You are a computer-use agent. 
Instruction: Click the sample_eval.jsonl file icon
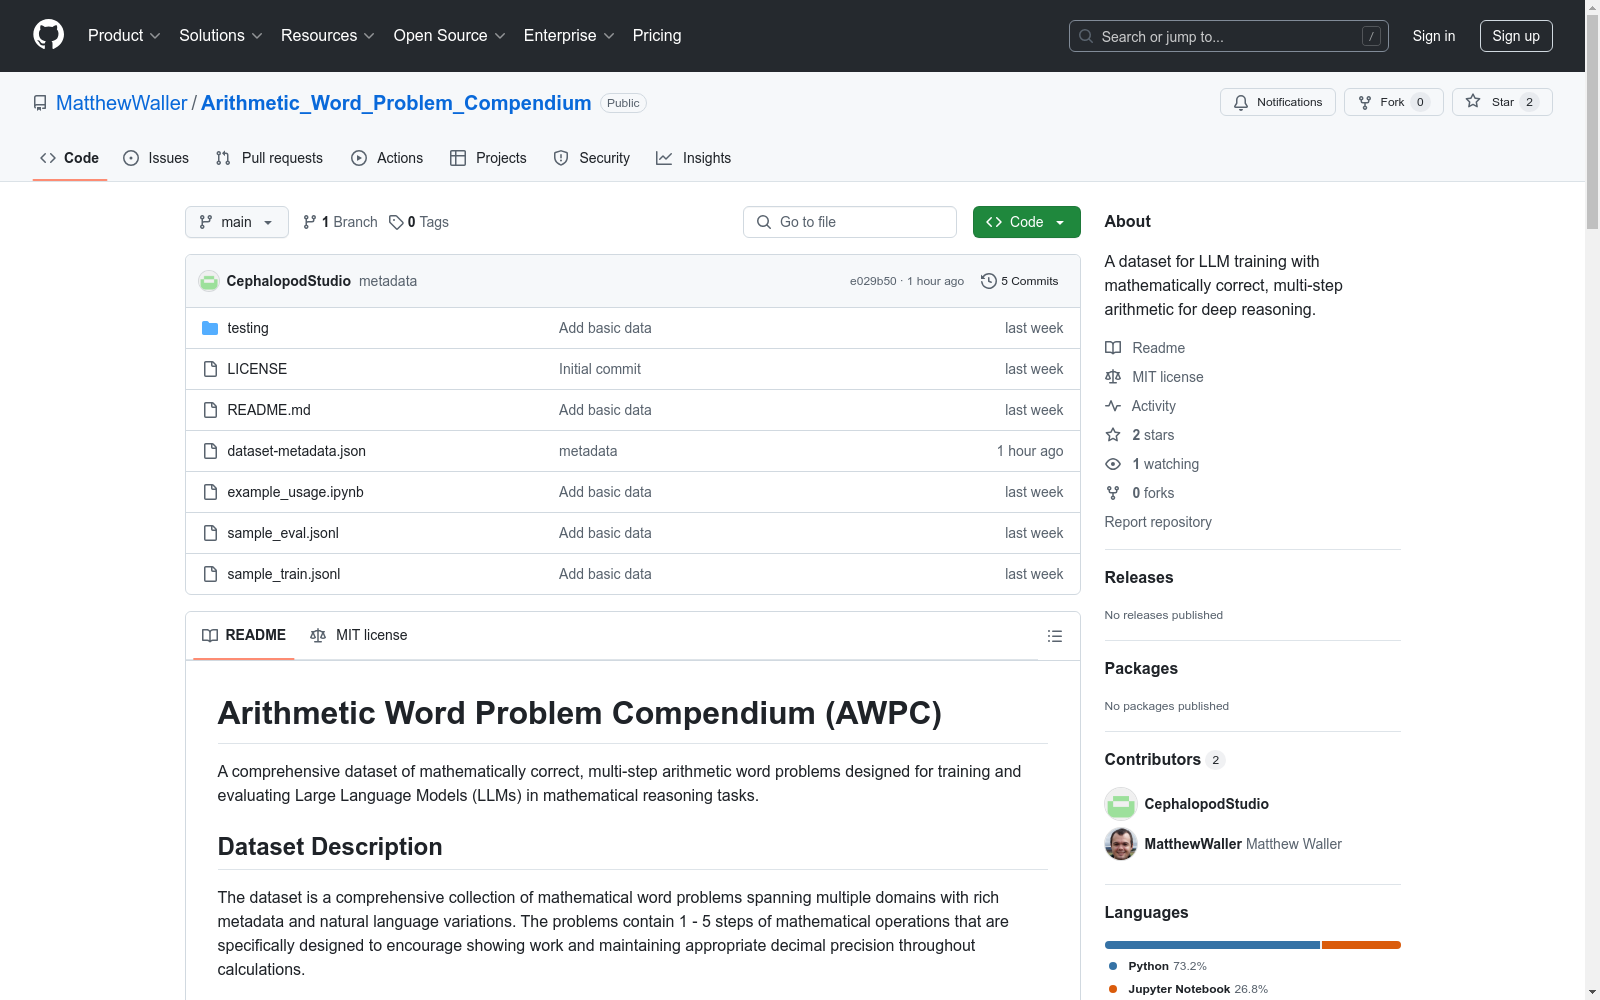(210, 533)
